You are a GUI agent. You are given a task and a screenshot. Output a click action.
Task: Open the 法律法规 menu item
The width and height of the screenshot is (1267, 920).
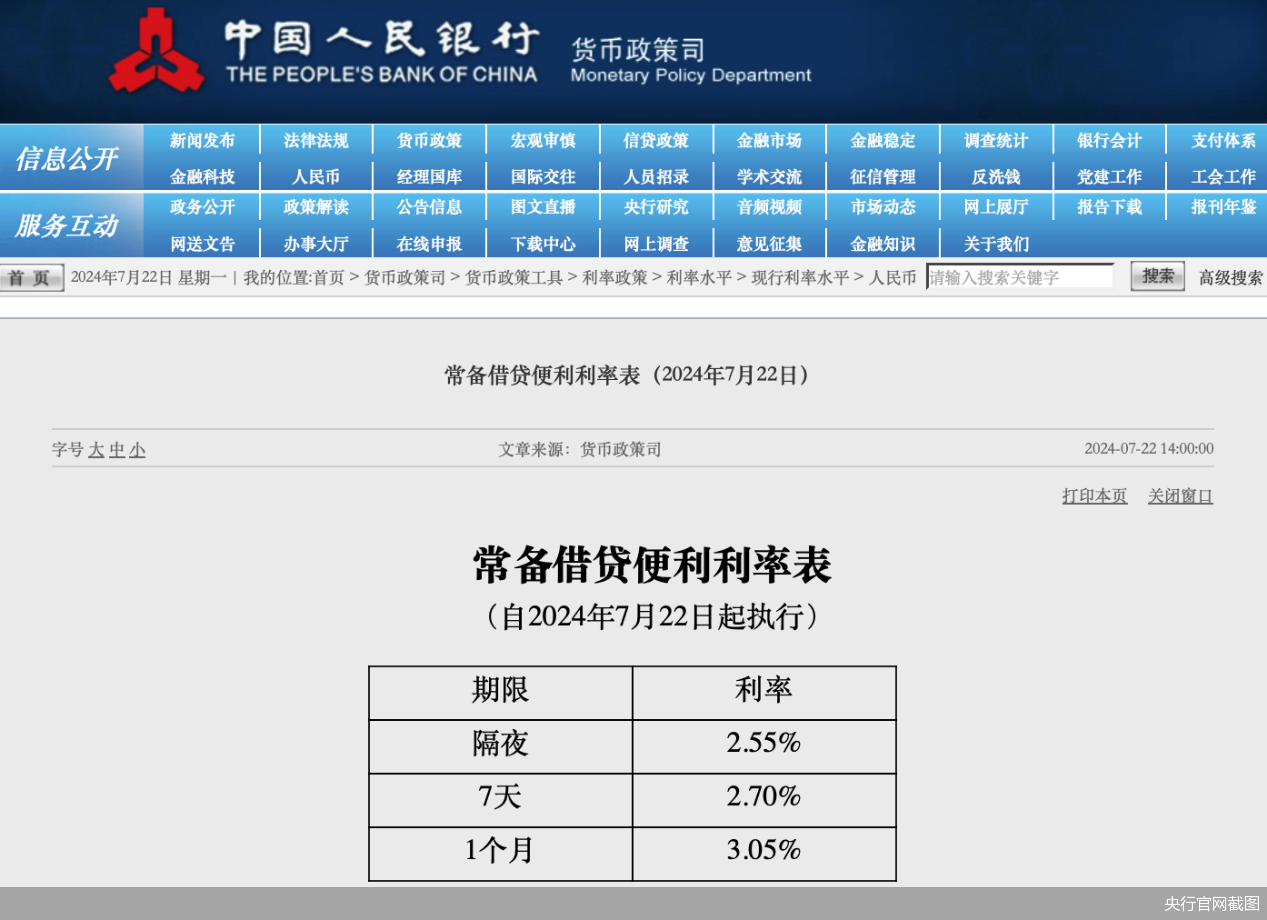316,141
